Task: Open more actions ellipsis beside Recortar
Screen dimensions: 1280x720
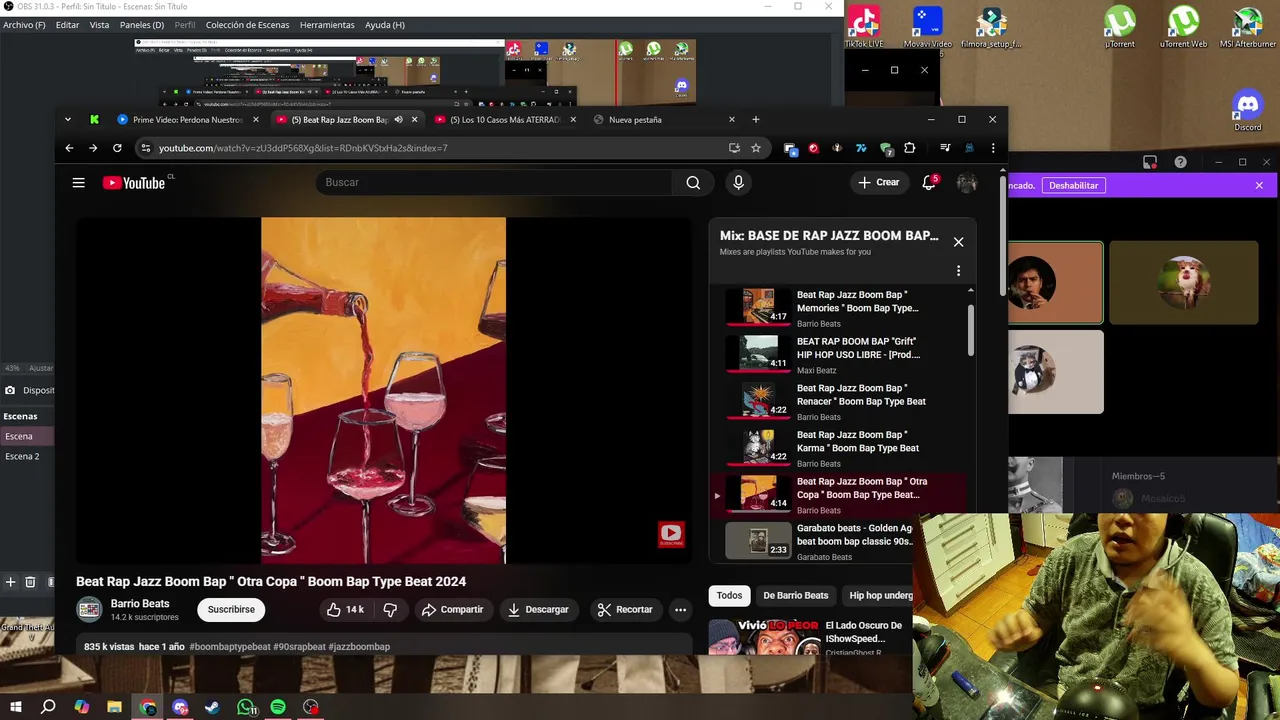Action: coord(680,609)
